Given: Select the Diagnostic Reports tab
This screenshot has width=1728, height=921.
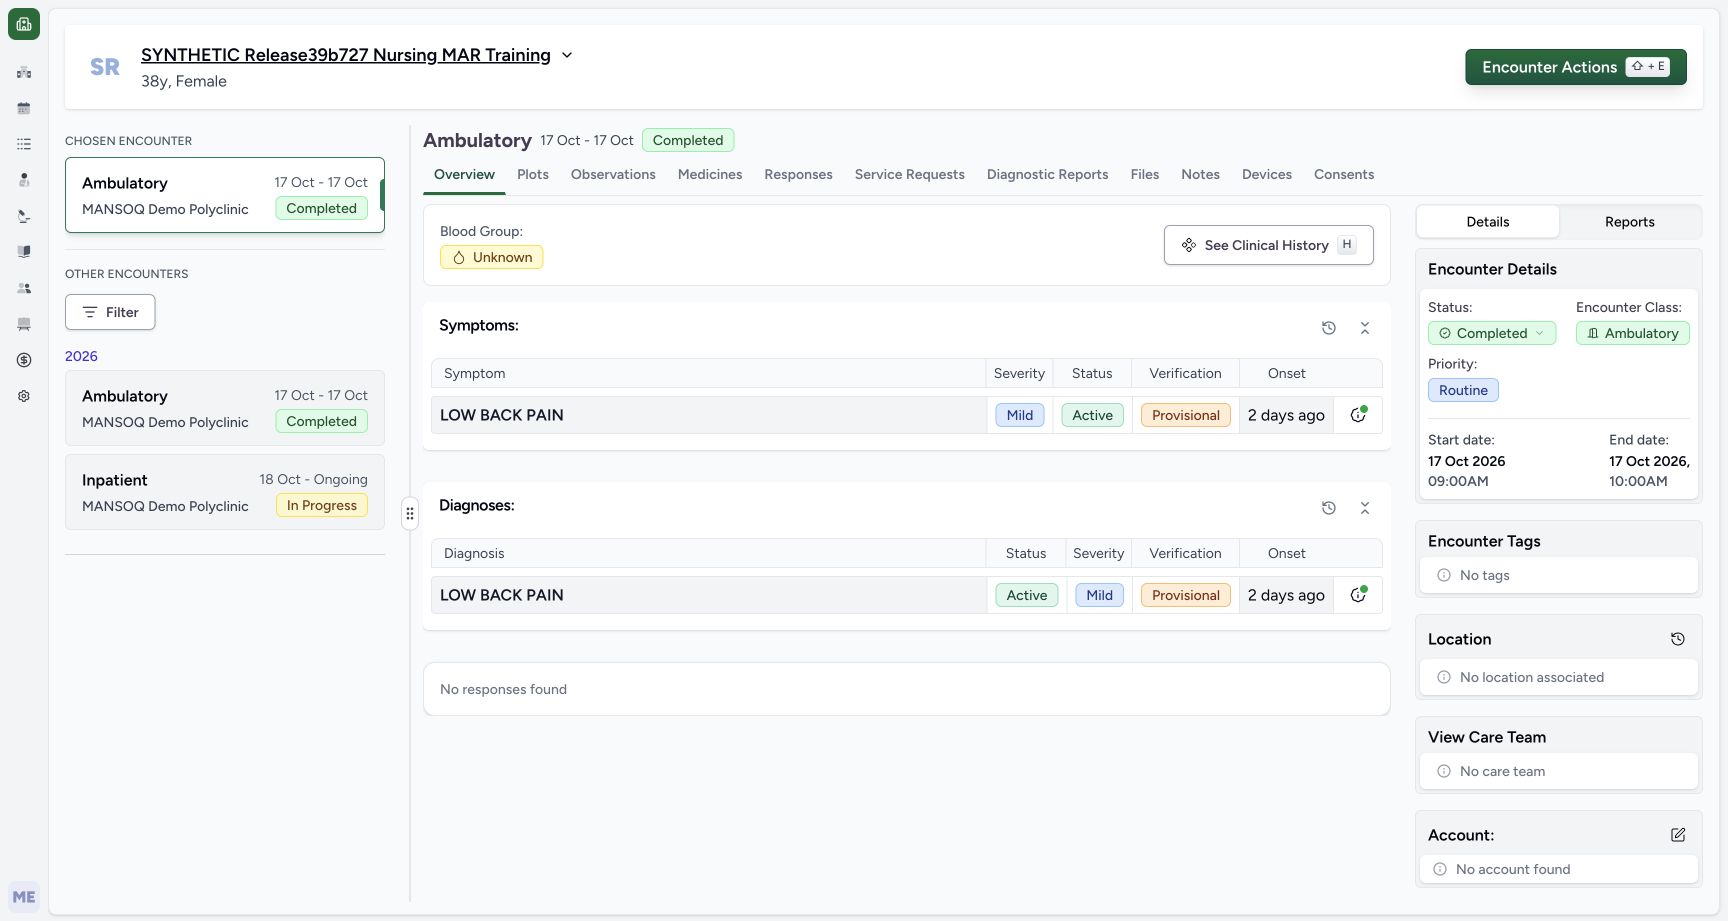Looking at the screenshot, I should tap(1048, 174).
